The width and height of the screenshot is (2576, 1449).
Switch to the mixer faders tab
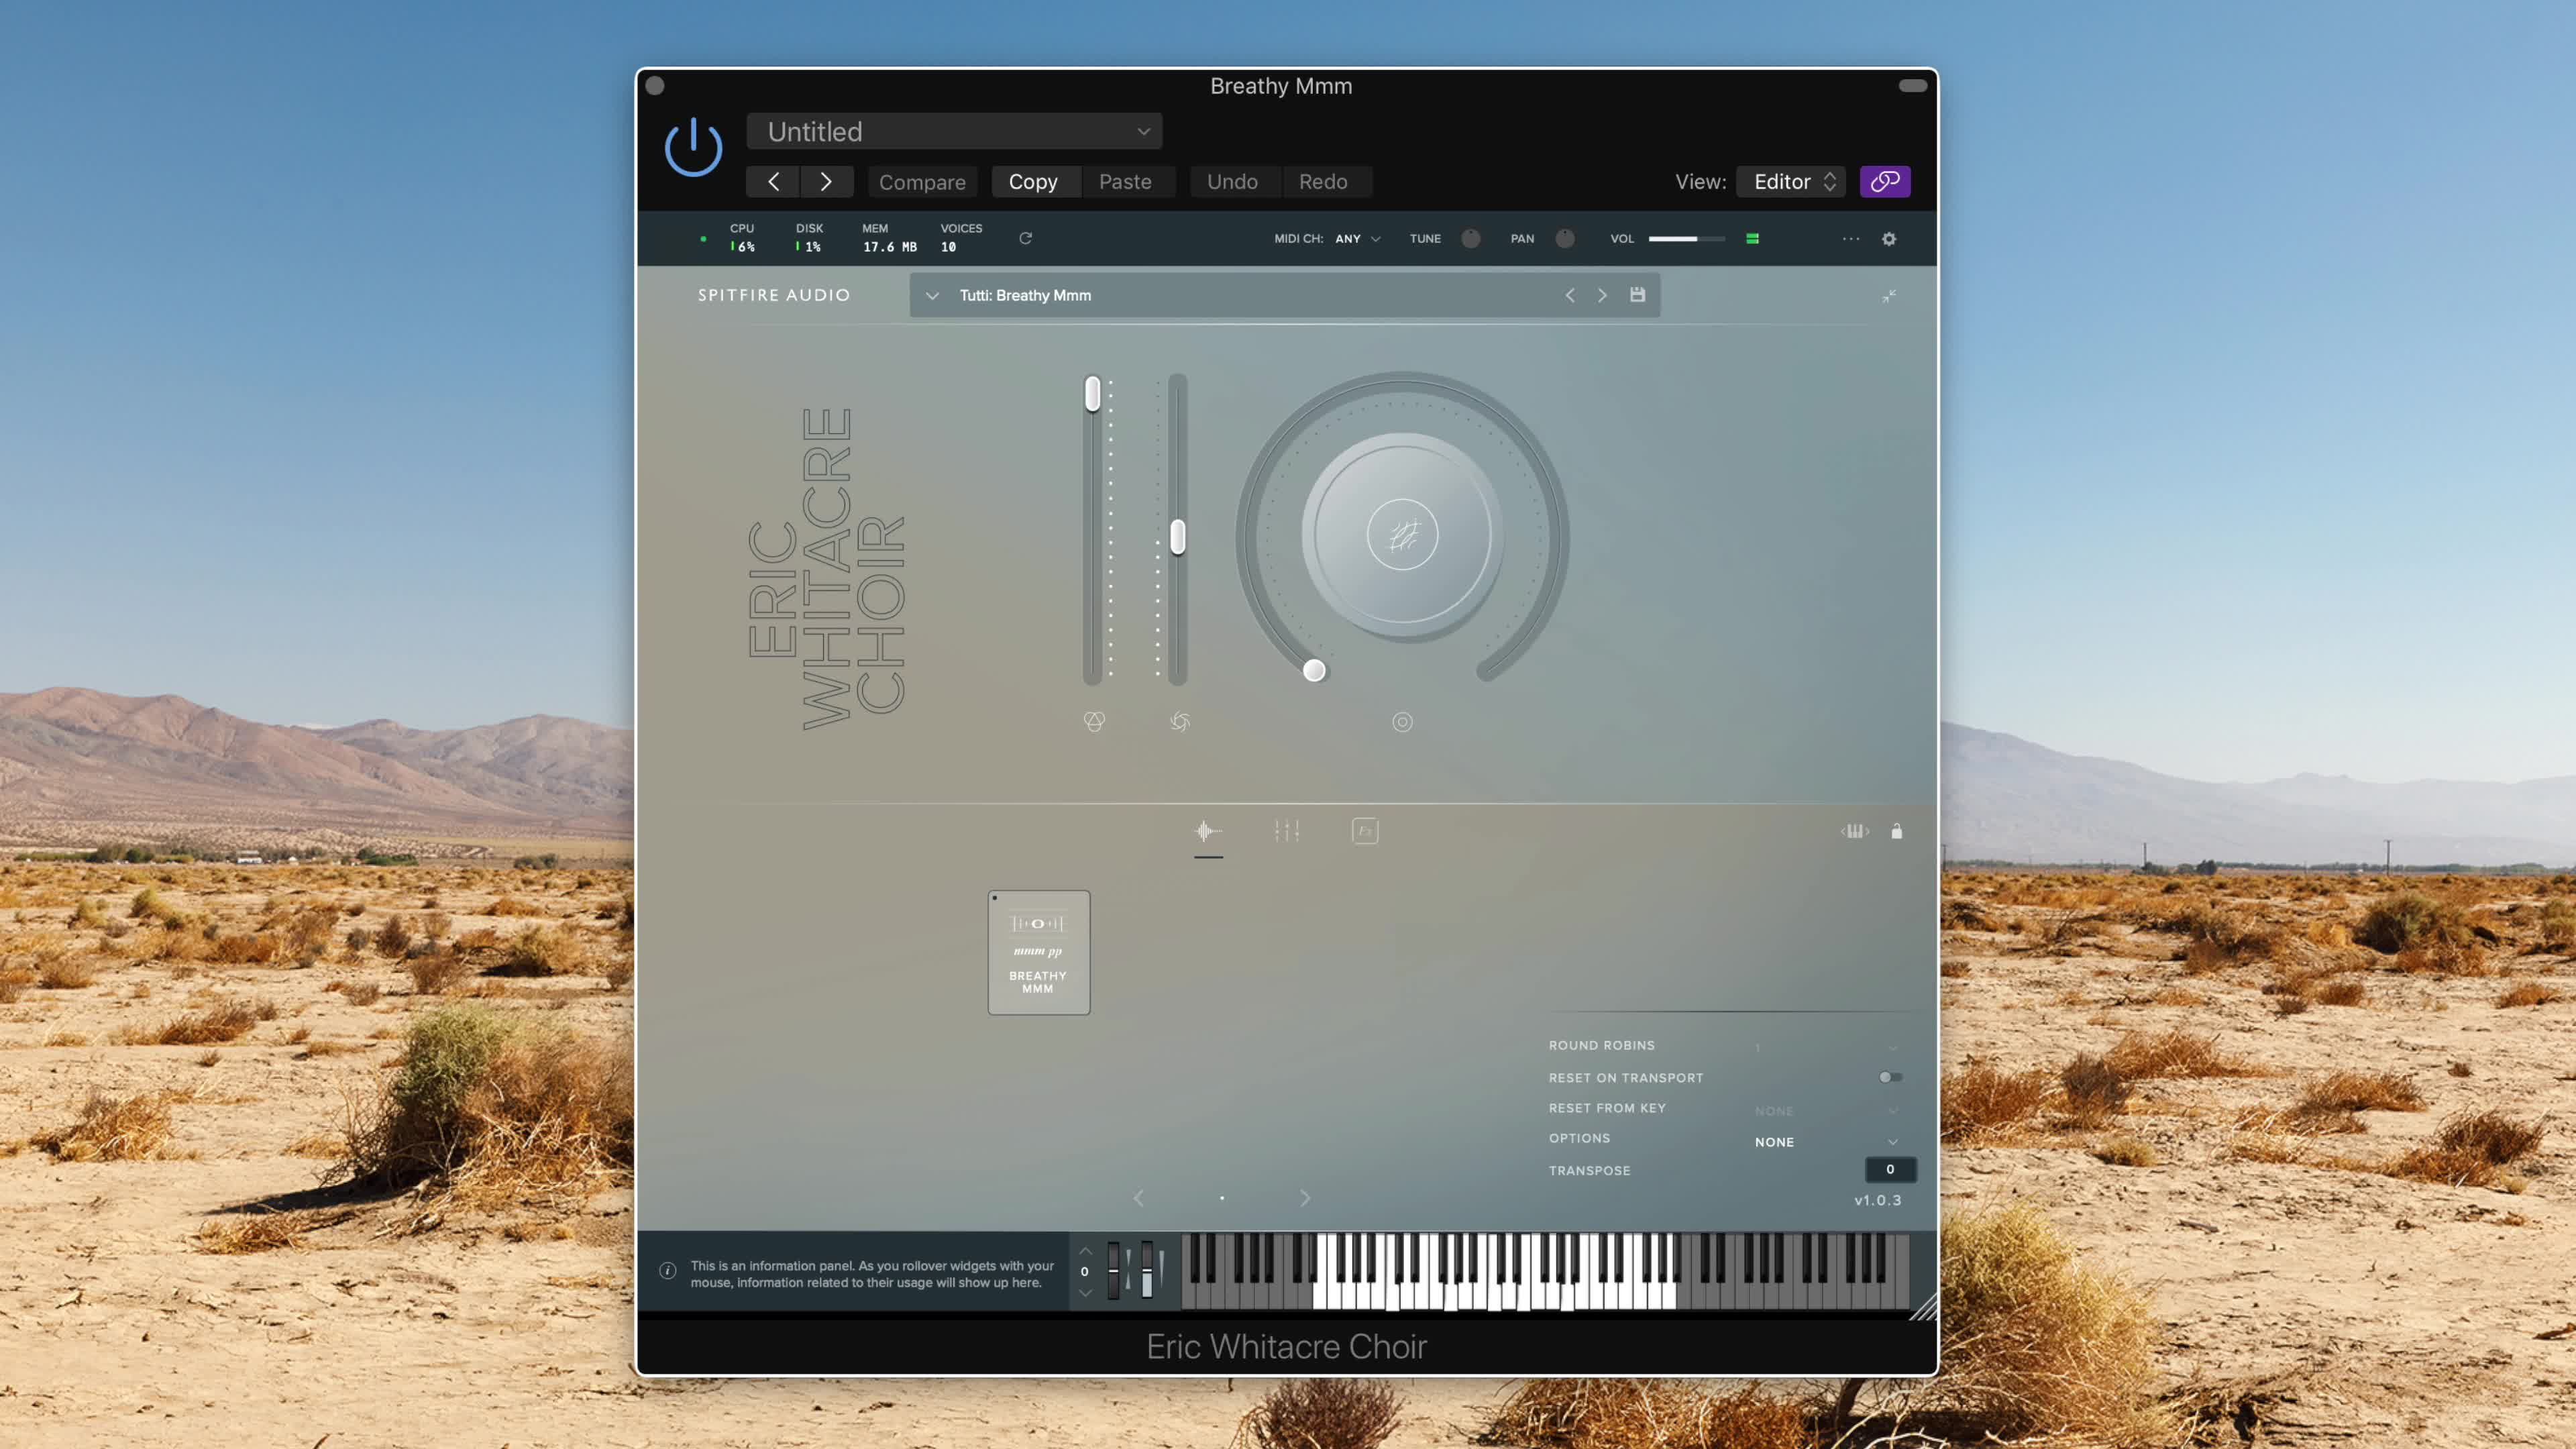(x=1287, y=831)
